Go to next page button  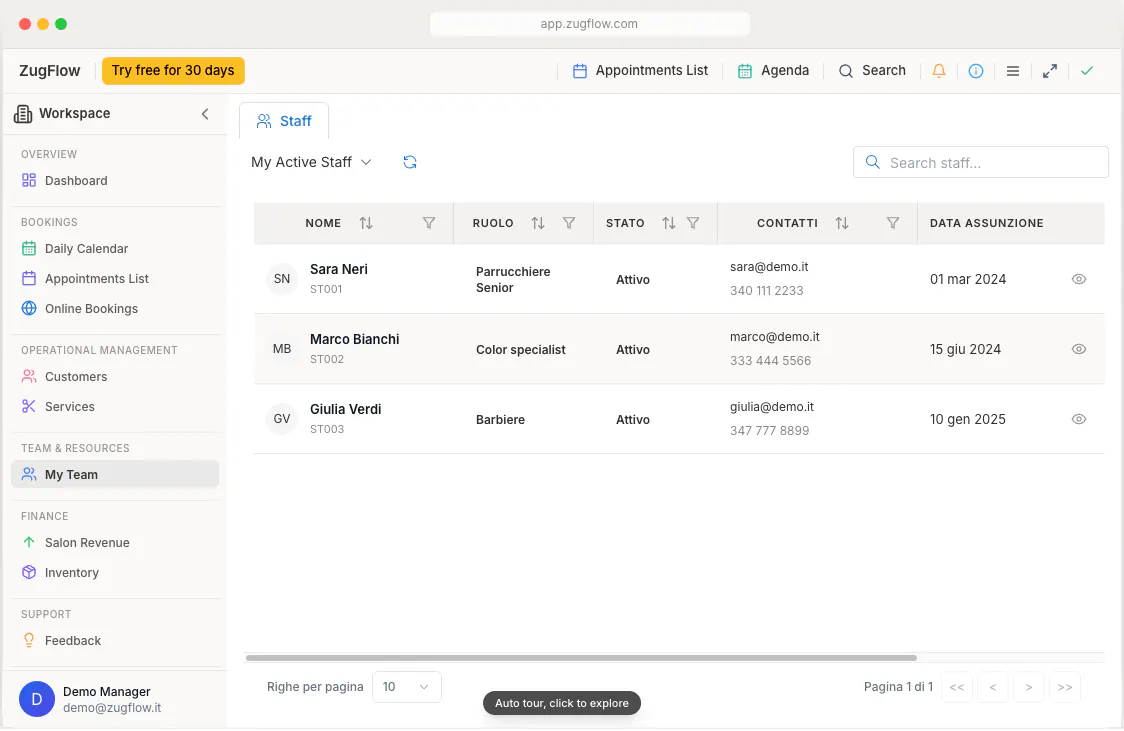[1029, 687]
